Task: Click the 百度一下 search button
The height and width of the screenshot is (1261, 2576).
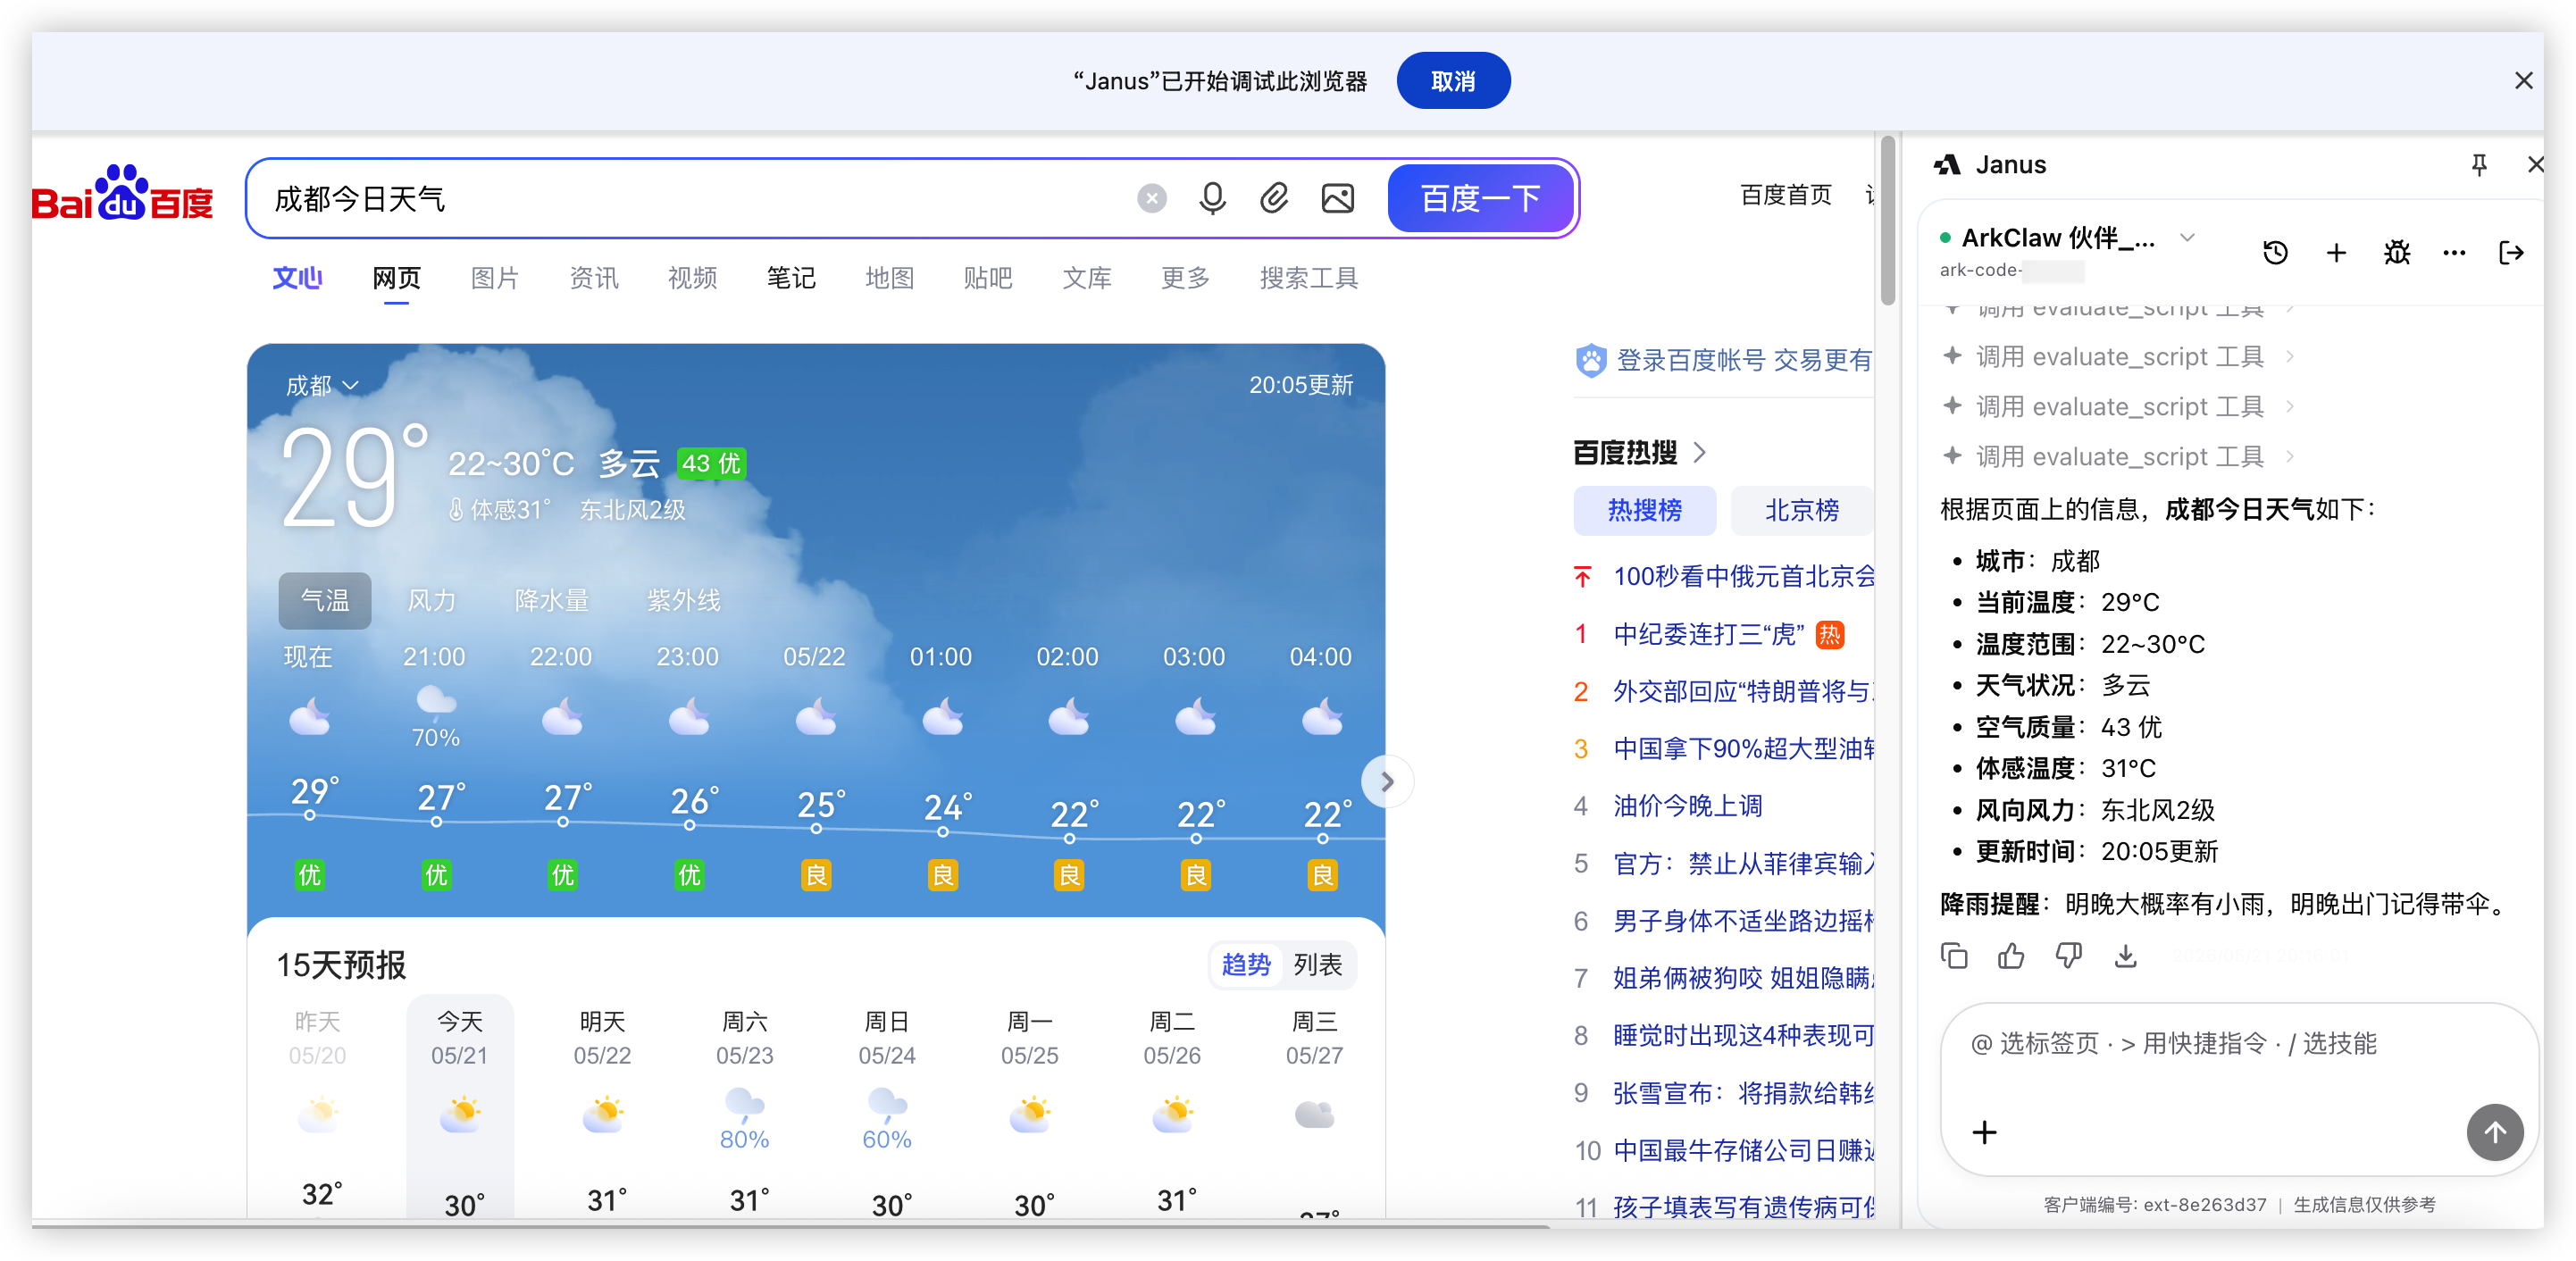Action: [1480, 198]
